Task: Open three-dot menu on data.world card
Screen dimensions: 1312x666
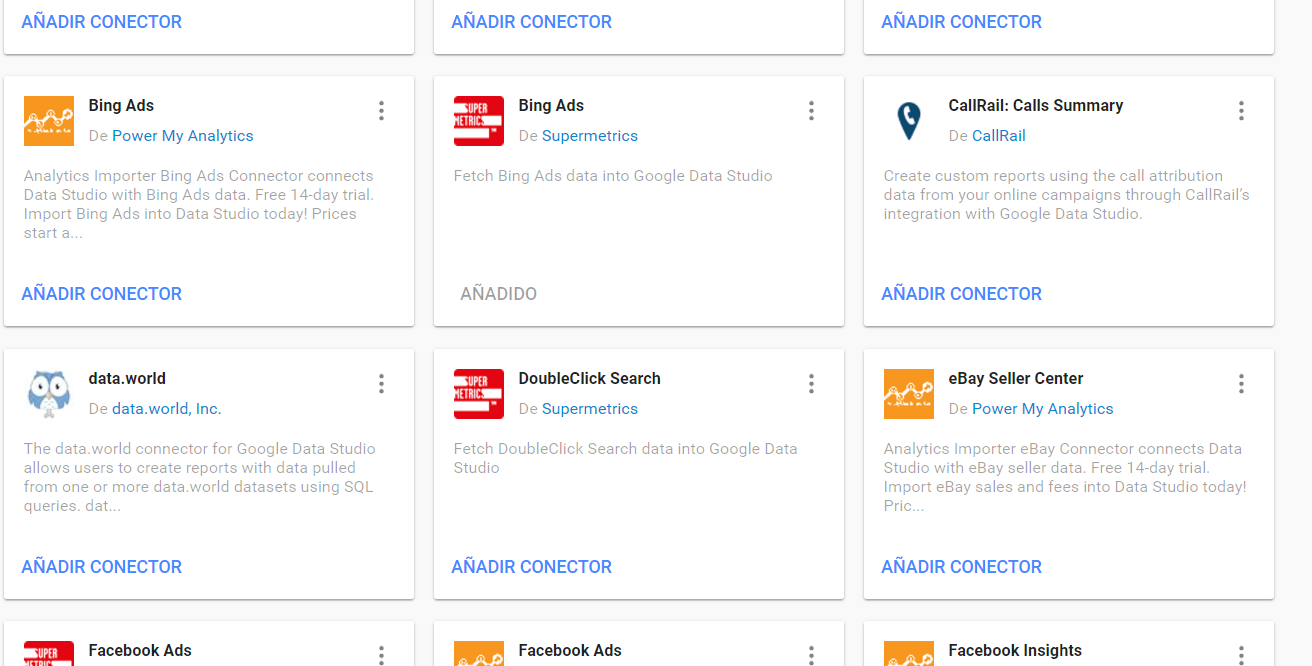Action: pos(381,384)
